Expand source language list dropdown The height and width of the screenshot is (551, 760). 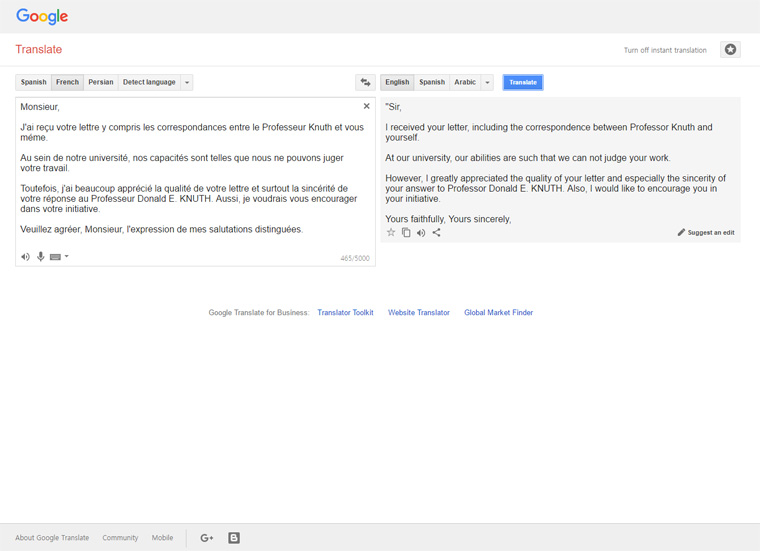[x=187, y=82]
